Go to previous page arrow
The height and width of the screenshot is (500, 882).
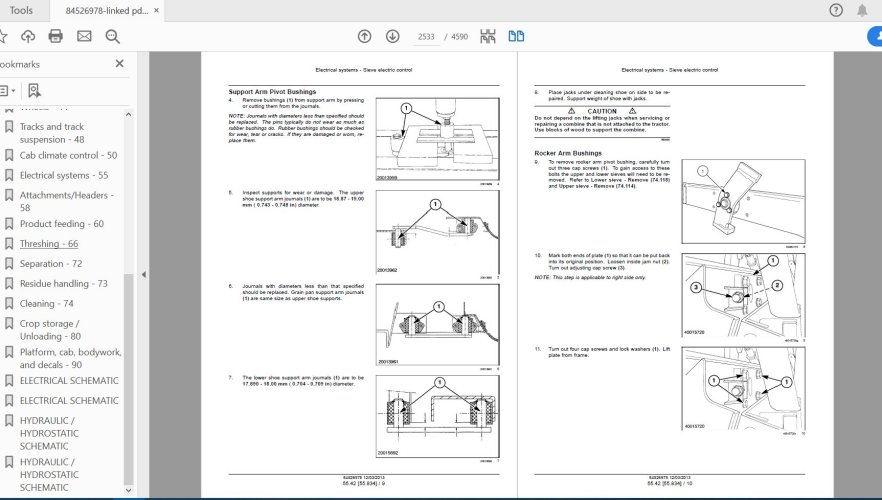(x=364, y=37)
